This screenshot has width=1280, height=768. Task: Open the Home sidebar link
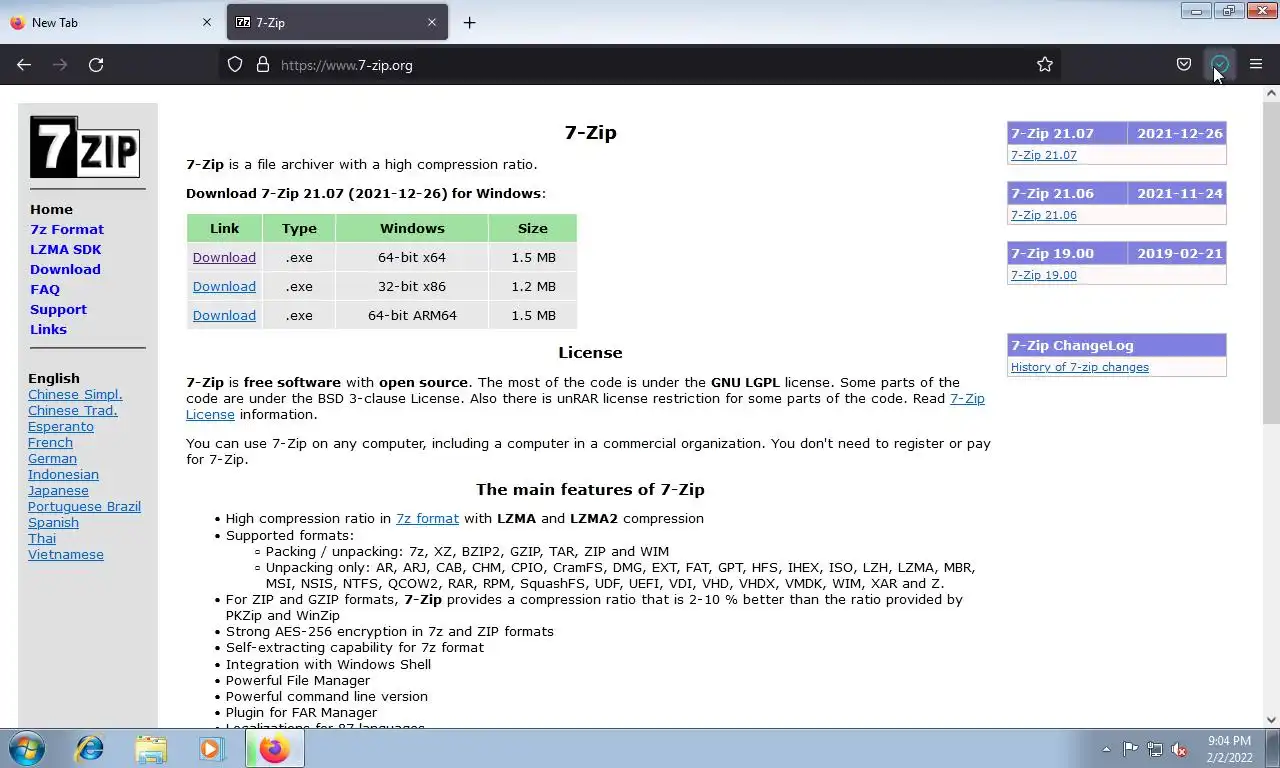click(x=51, y=209)
